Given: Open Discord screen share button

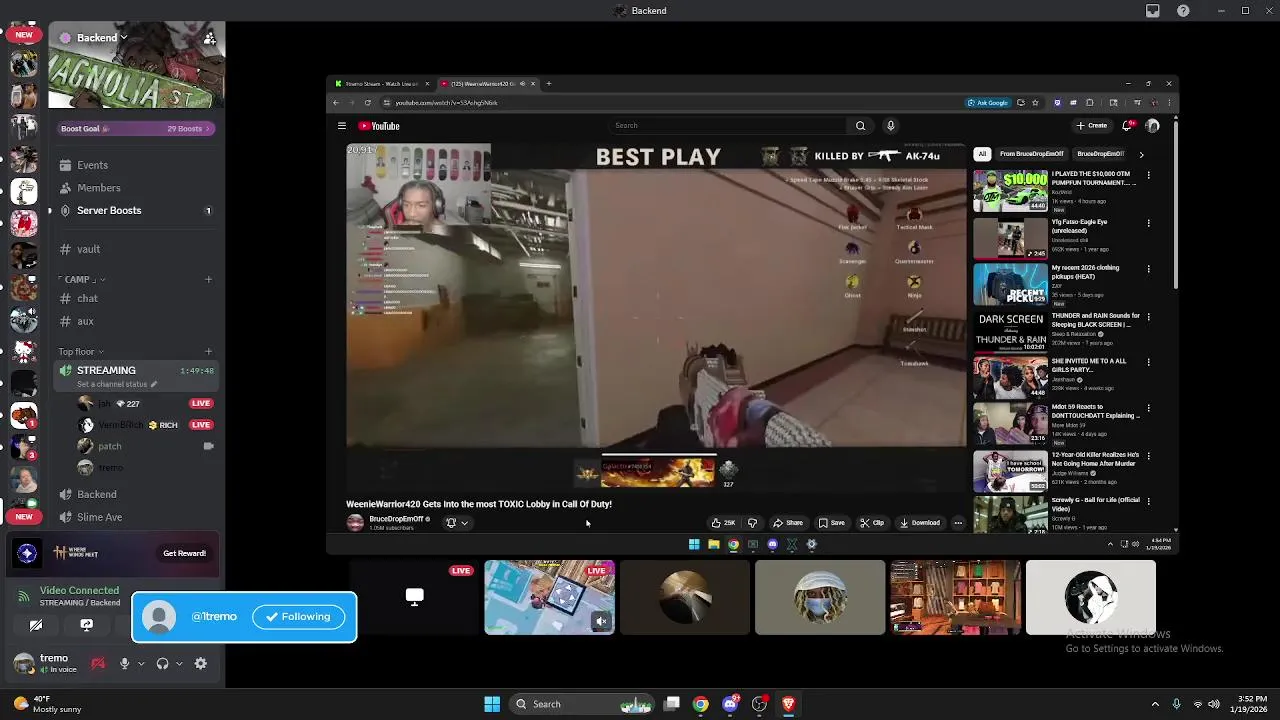Looking at the screenshot, I should tap(86, 625).
